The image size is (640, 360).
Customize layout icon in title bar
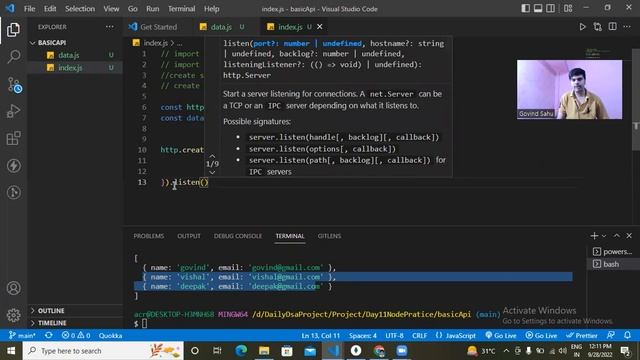click(568, 9)
